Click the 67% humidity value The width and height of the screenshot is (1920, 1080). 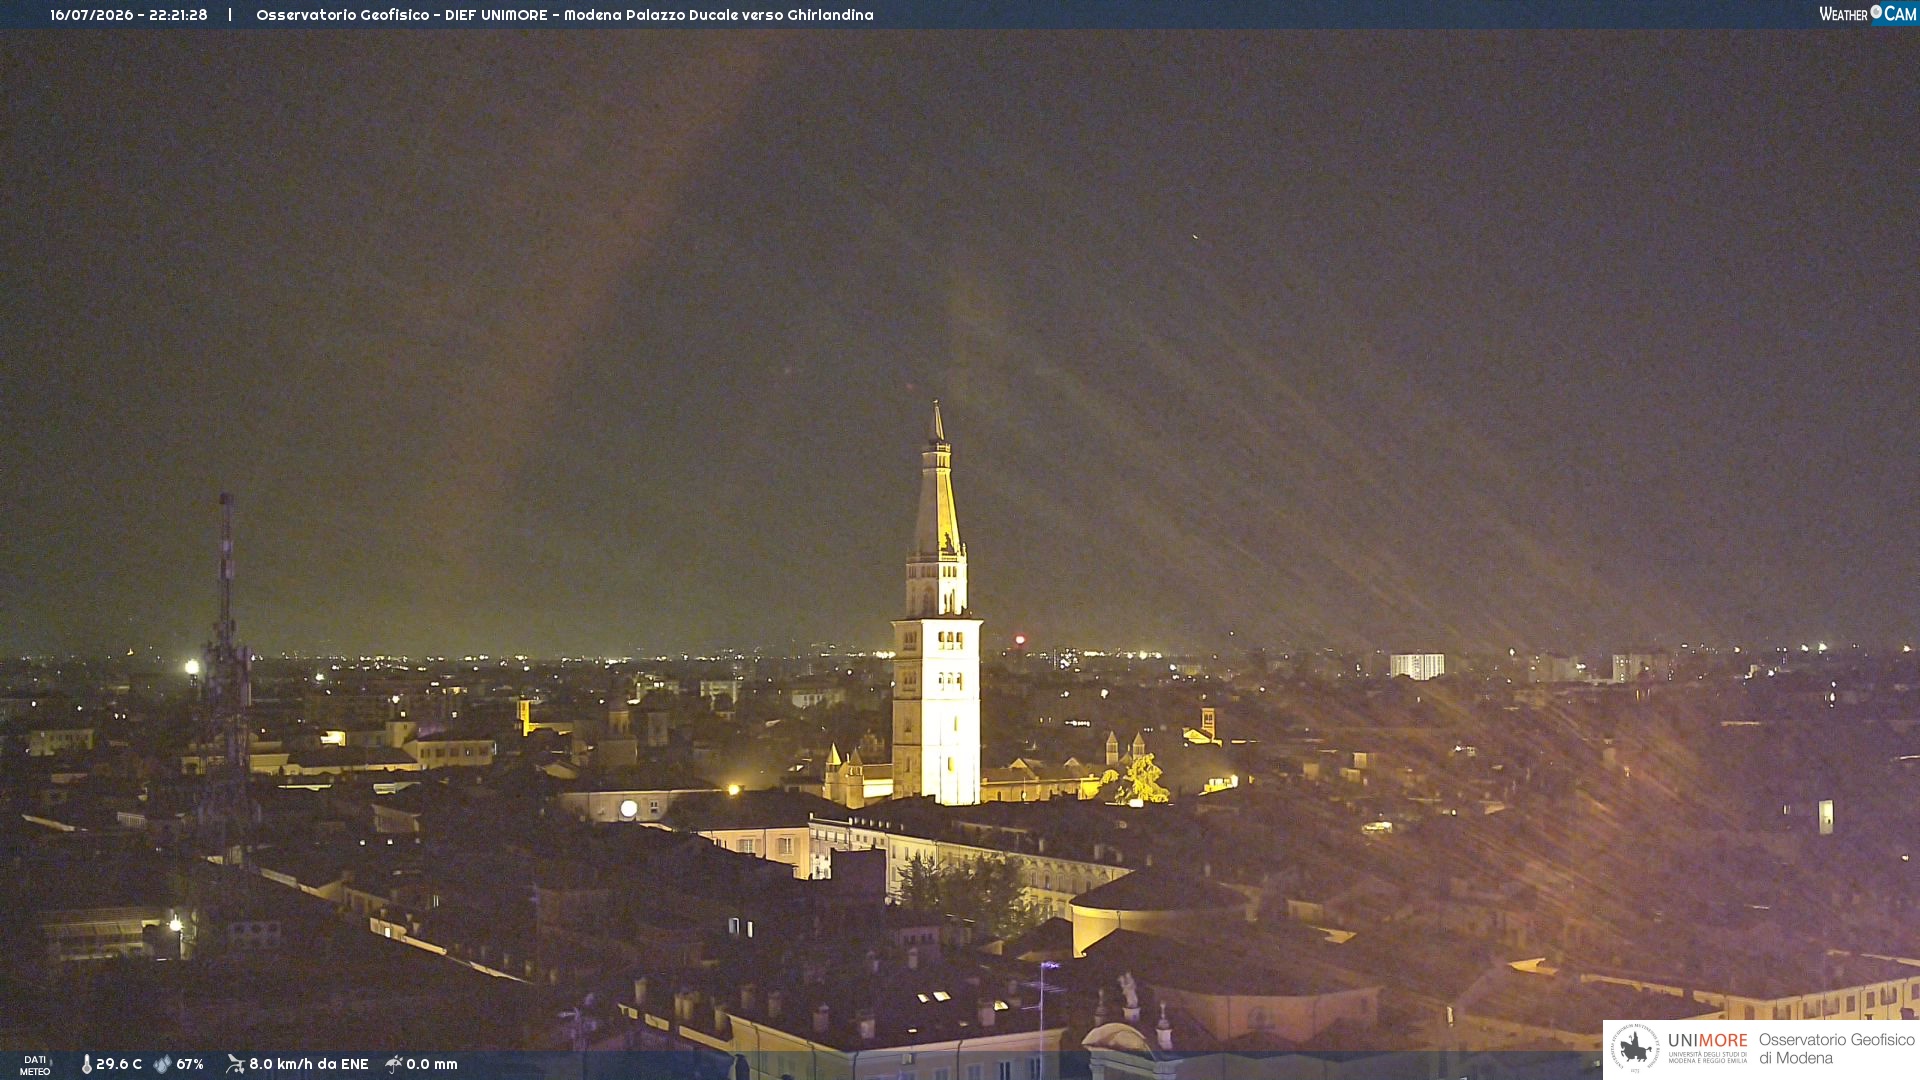tap(190, 1064)
